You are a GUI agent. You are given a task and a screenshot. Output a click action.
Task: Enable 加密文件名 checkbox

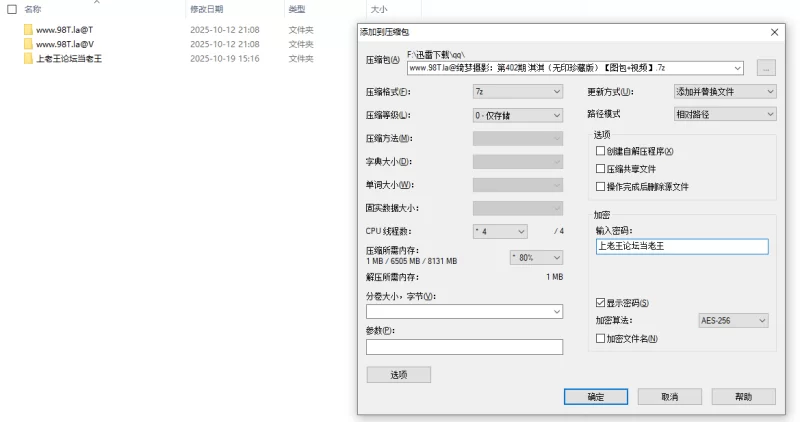(600, 339)
